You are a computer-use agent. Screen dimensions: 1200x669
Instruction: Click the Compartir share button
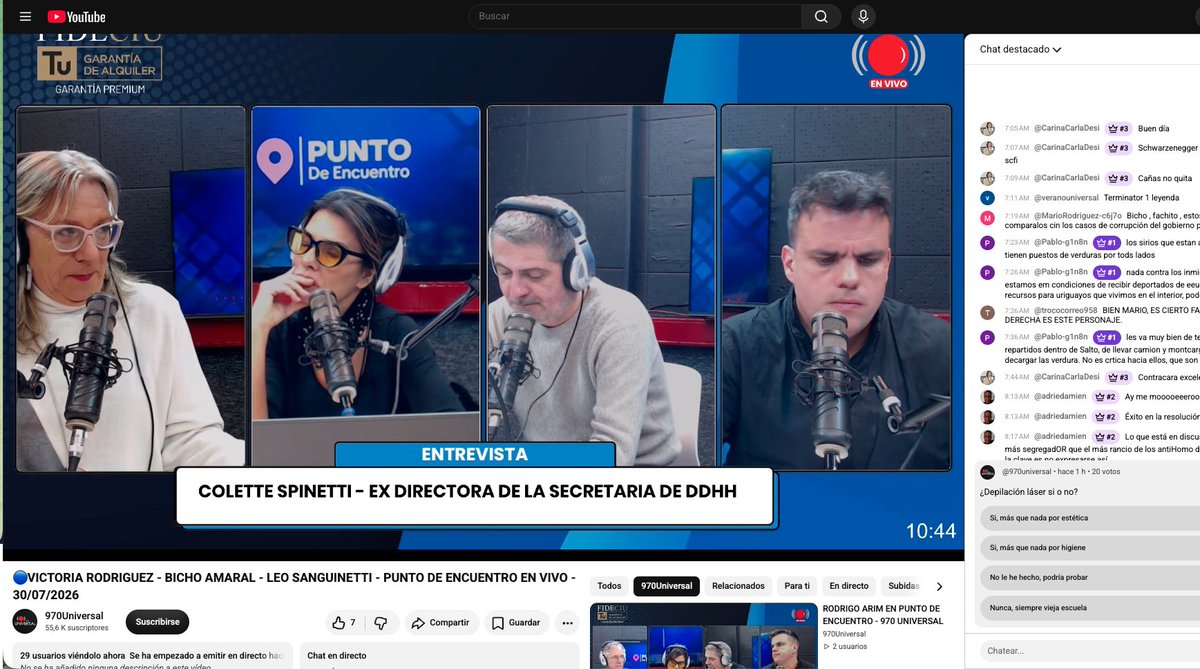[440, 622]
